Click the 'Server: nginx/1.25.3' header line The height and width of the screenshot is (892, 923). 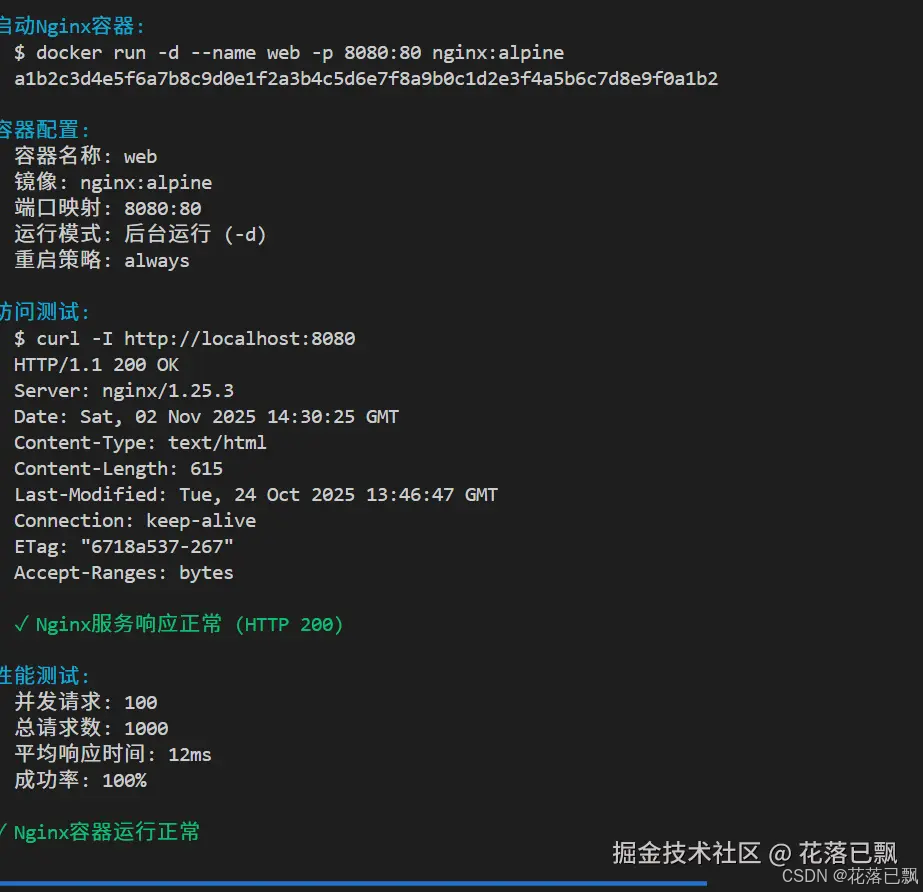[124, 391]
